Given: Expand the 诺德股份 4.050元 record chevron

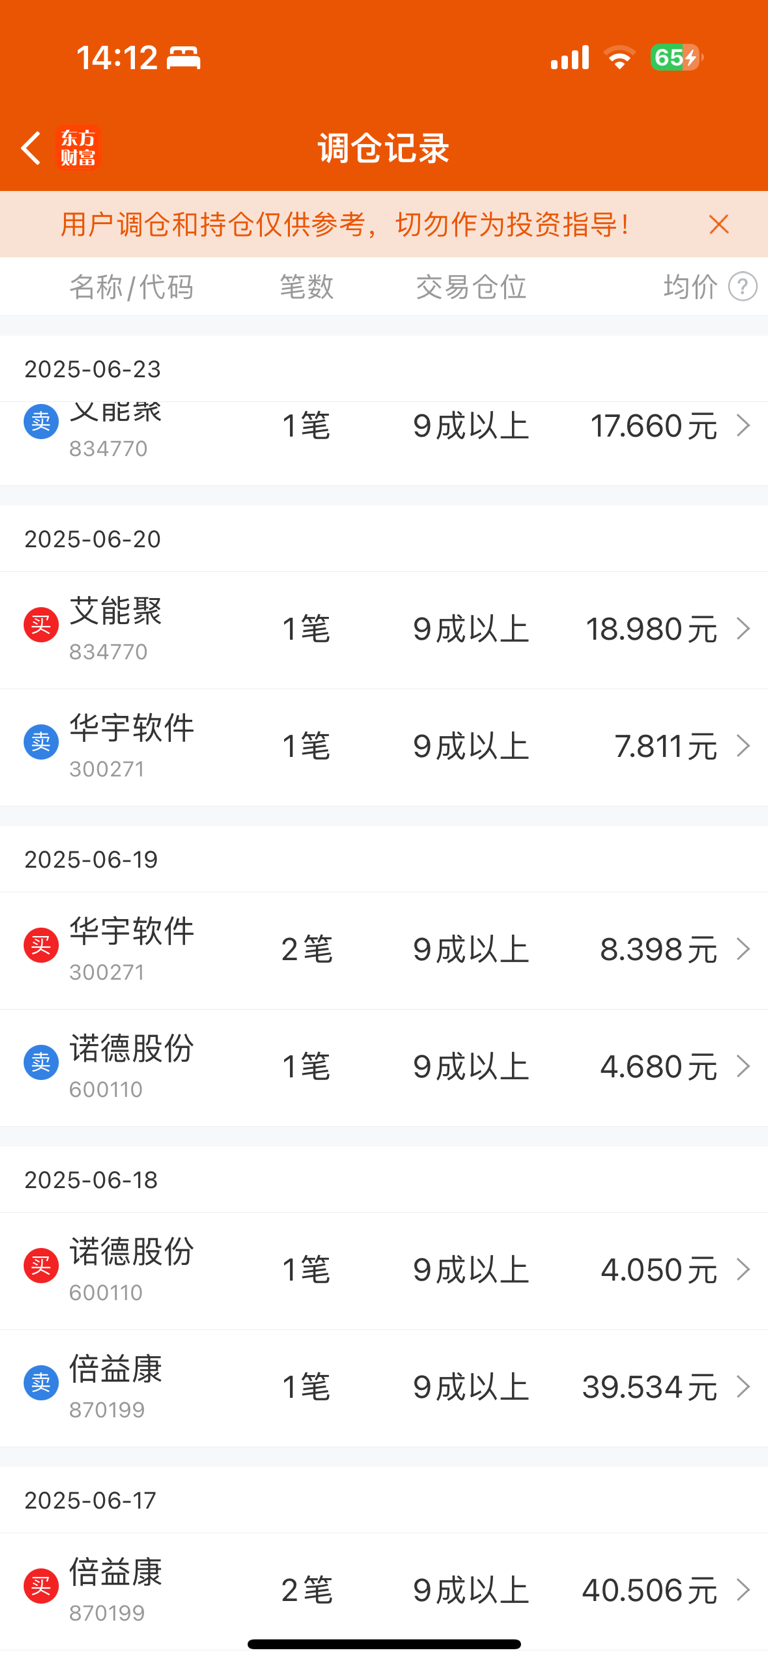Looking at the screenshot, I should tap(743, 1270).
